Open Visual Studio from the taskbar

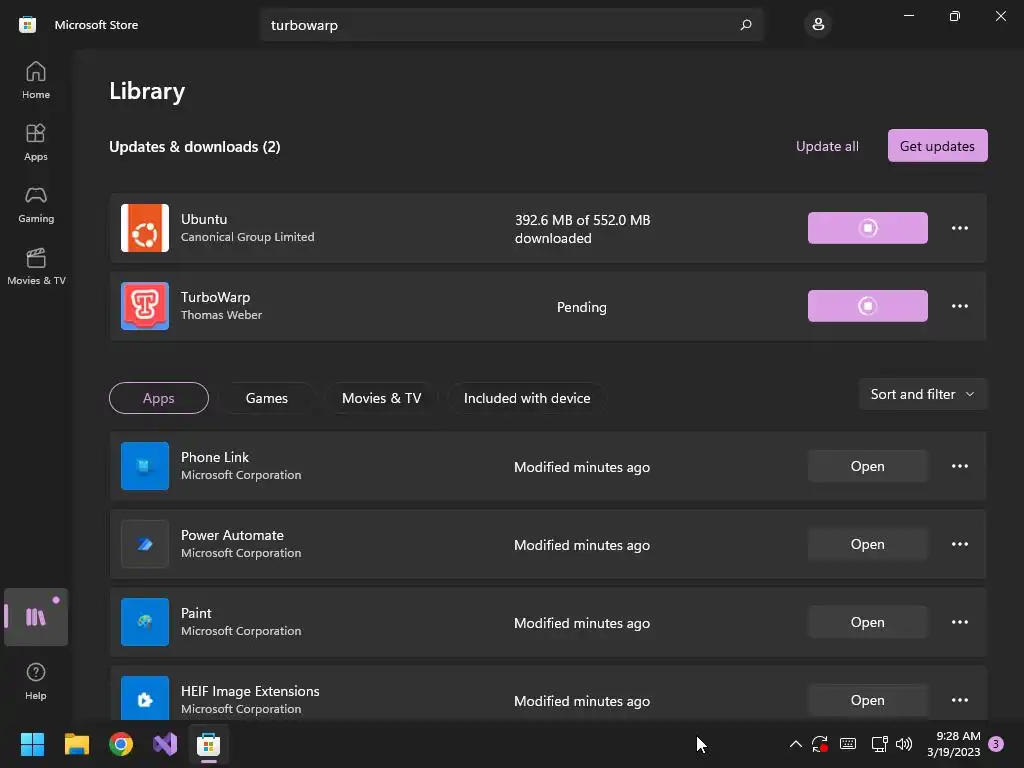pos(165,744)
